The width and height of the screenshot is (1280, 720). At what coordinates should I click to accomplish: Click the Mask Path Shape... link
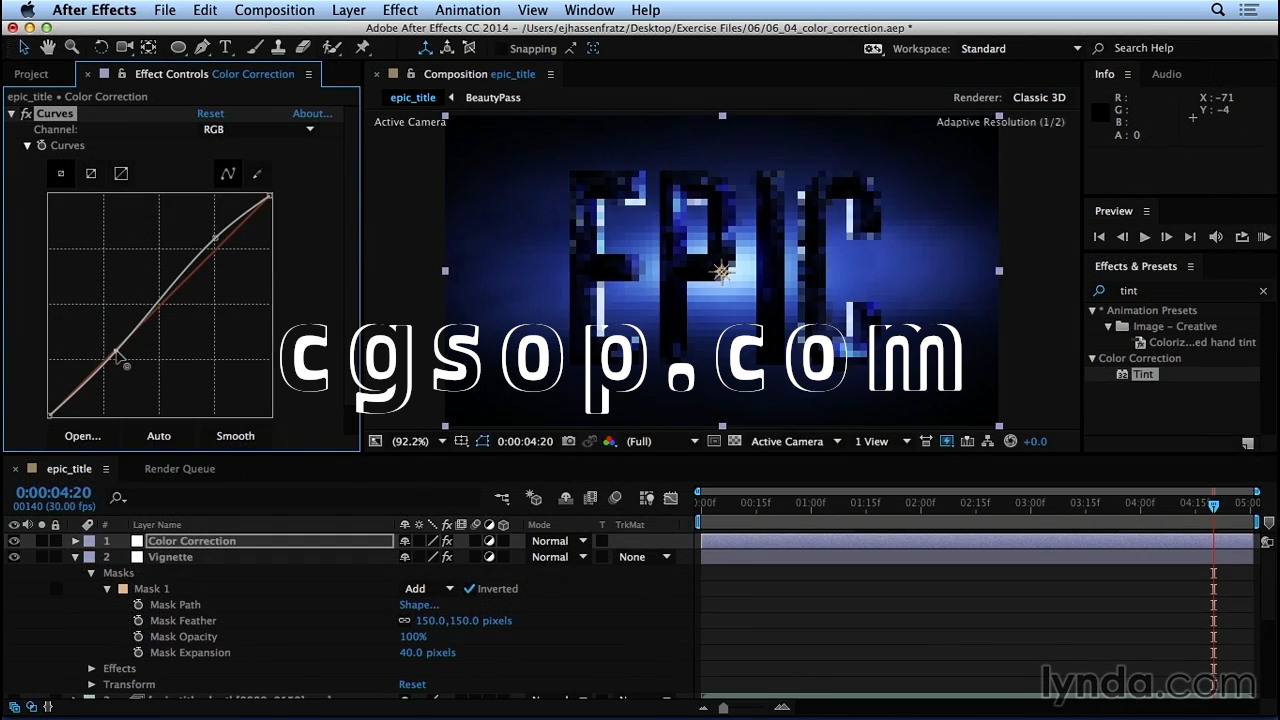pyautogui.click(x=419, y=605)
